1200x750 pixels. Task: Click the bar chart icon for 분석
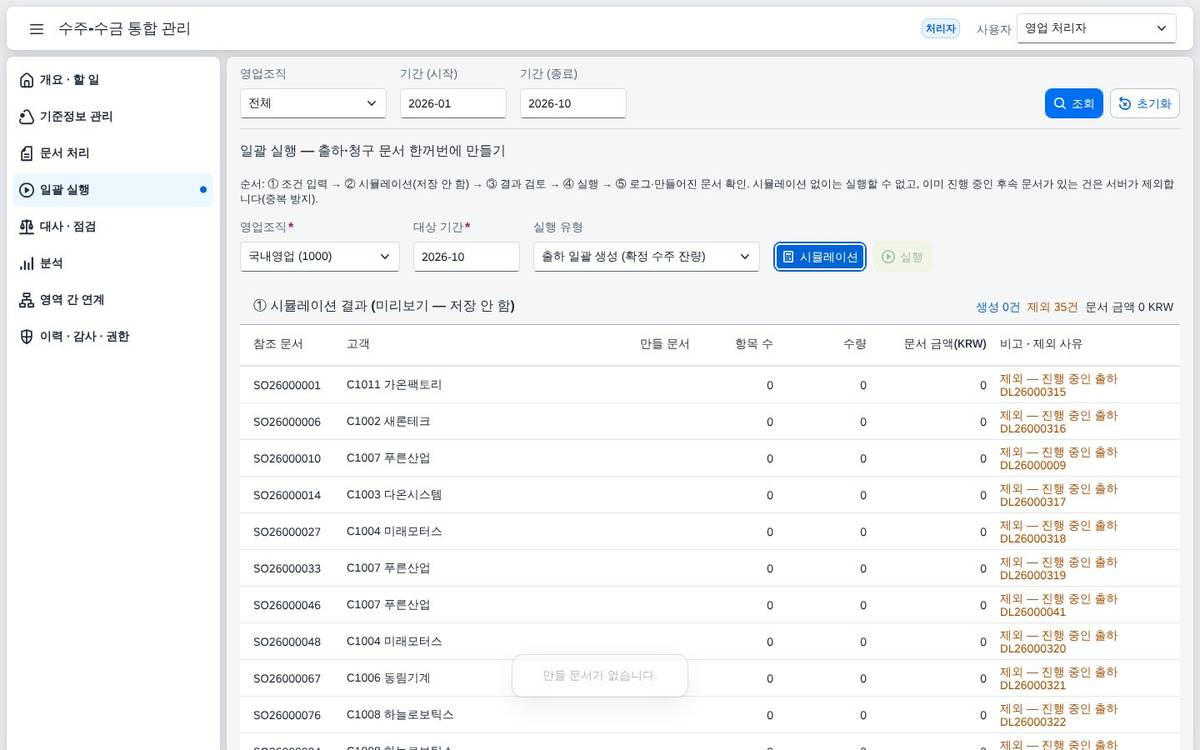coord(27,263)
